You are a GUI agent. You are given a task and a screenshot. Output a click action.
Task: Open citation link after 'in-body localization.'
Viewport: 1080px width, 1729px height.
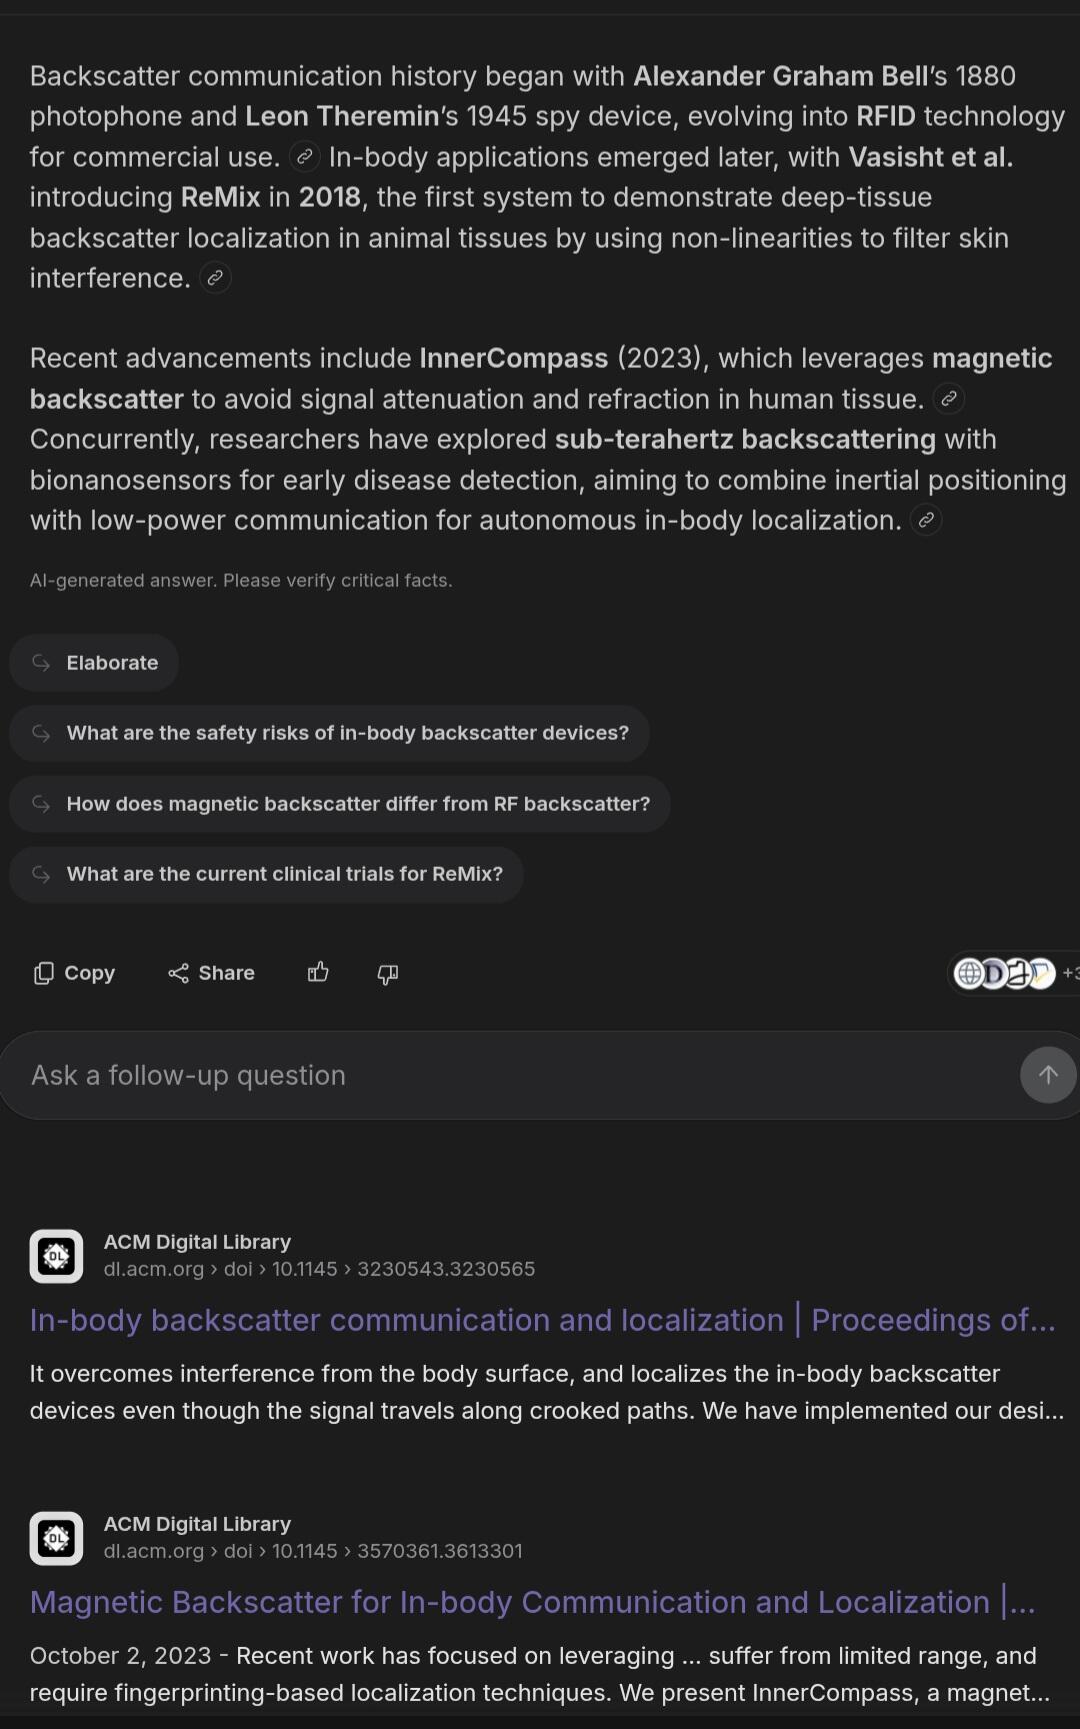tap(926, 520)
